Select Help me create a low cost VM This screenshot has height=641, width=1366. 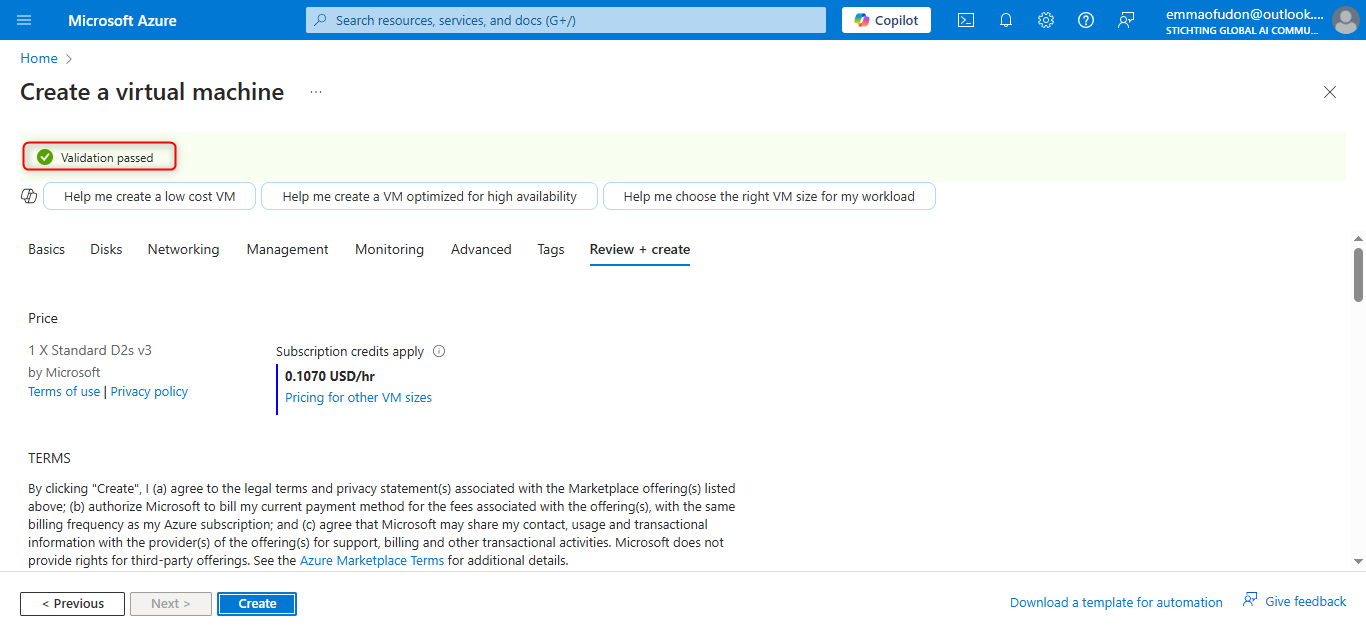[x=150, y=196]
